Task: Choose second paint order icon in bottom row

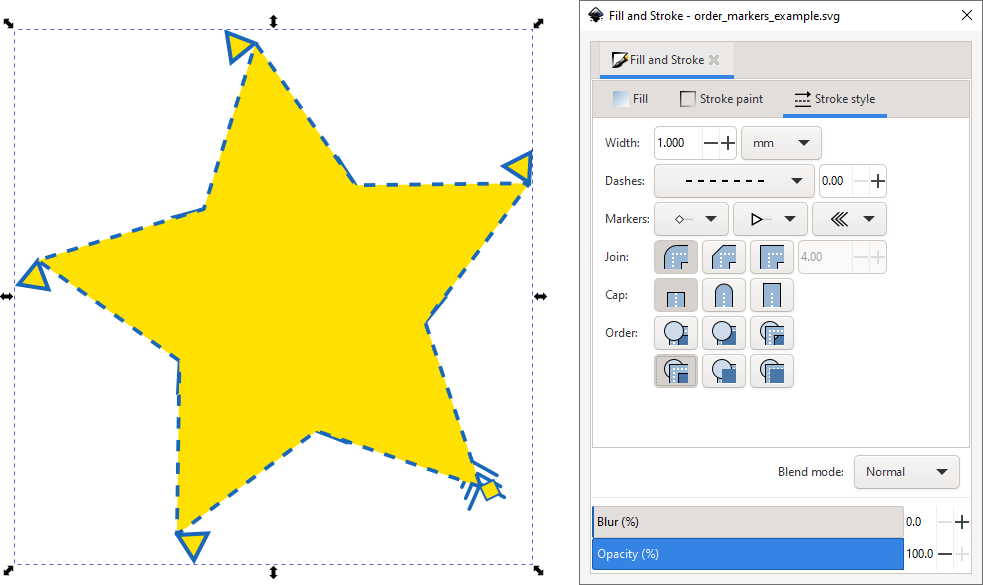Action: click(724, 371)
